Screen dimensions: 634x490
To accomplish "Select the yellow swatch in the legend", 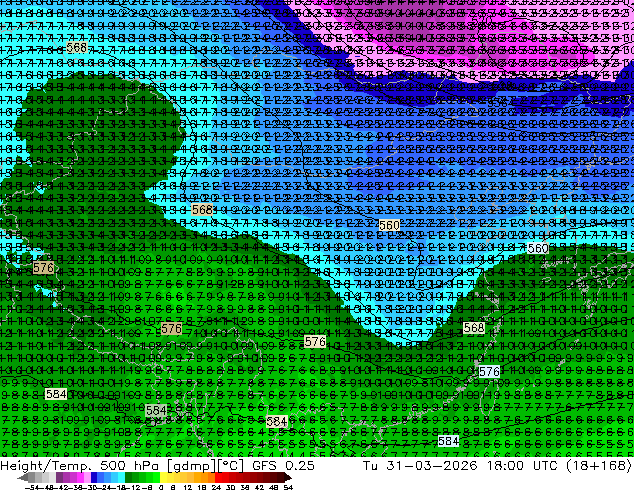I will click(x=163, y=478).
